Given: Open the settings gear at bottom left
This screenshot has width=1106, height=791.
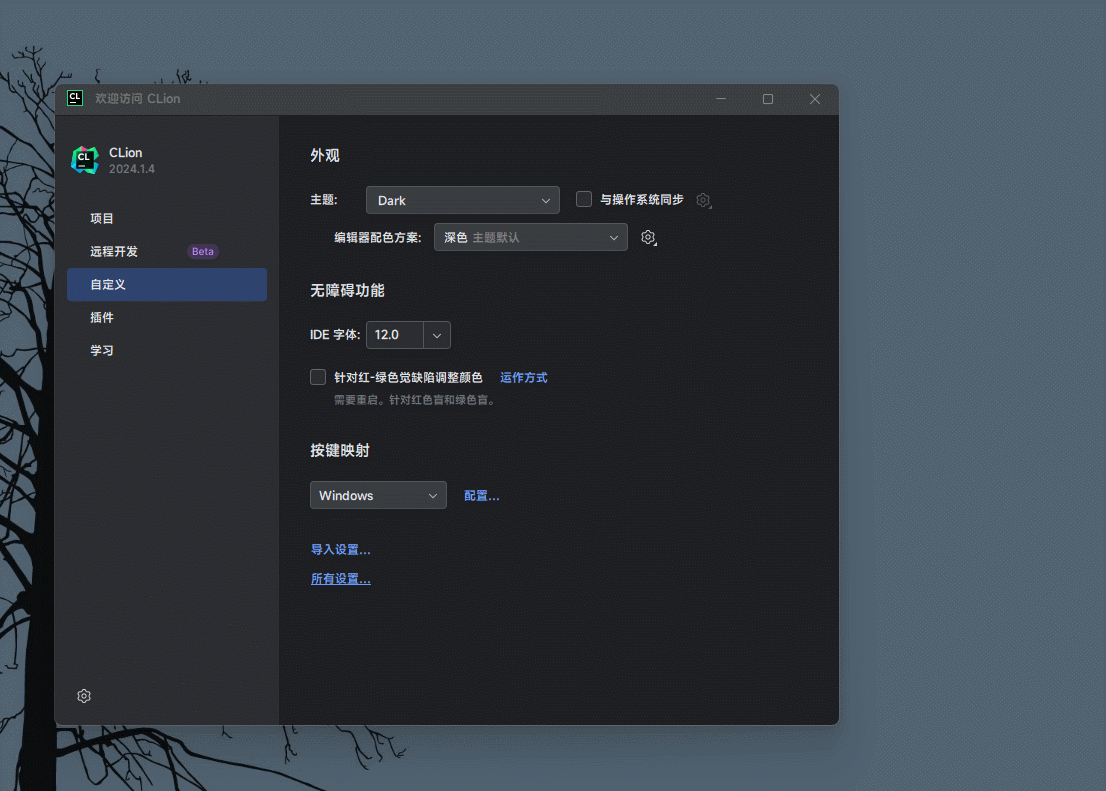Looking at the screenshot, I should click(84, 695).
